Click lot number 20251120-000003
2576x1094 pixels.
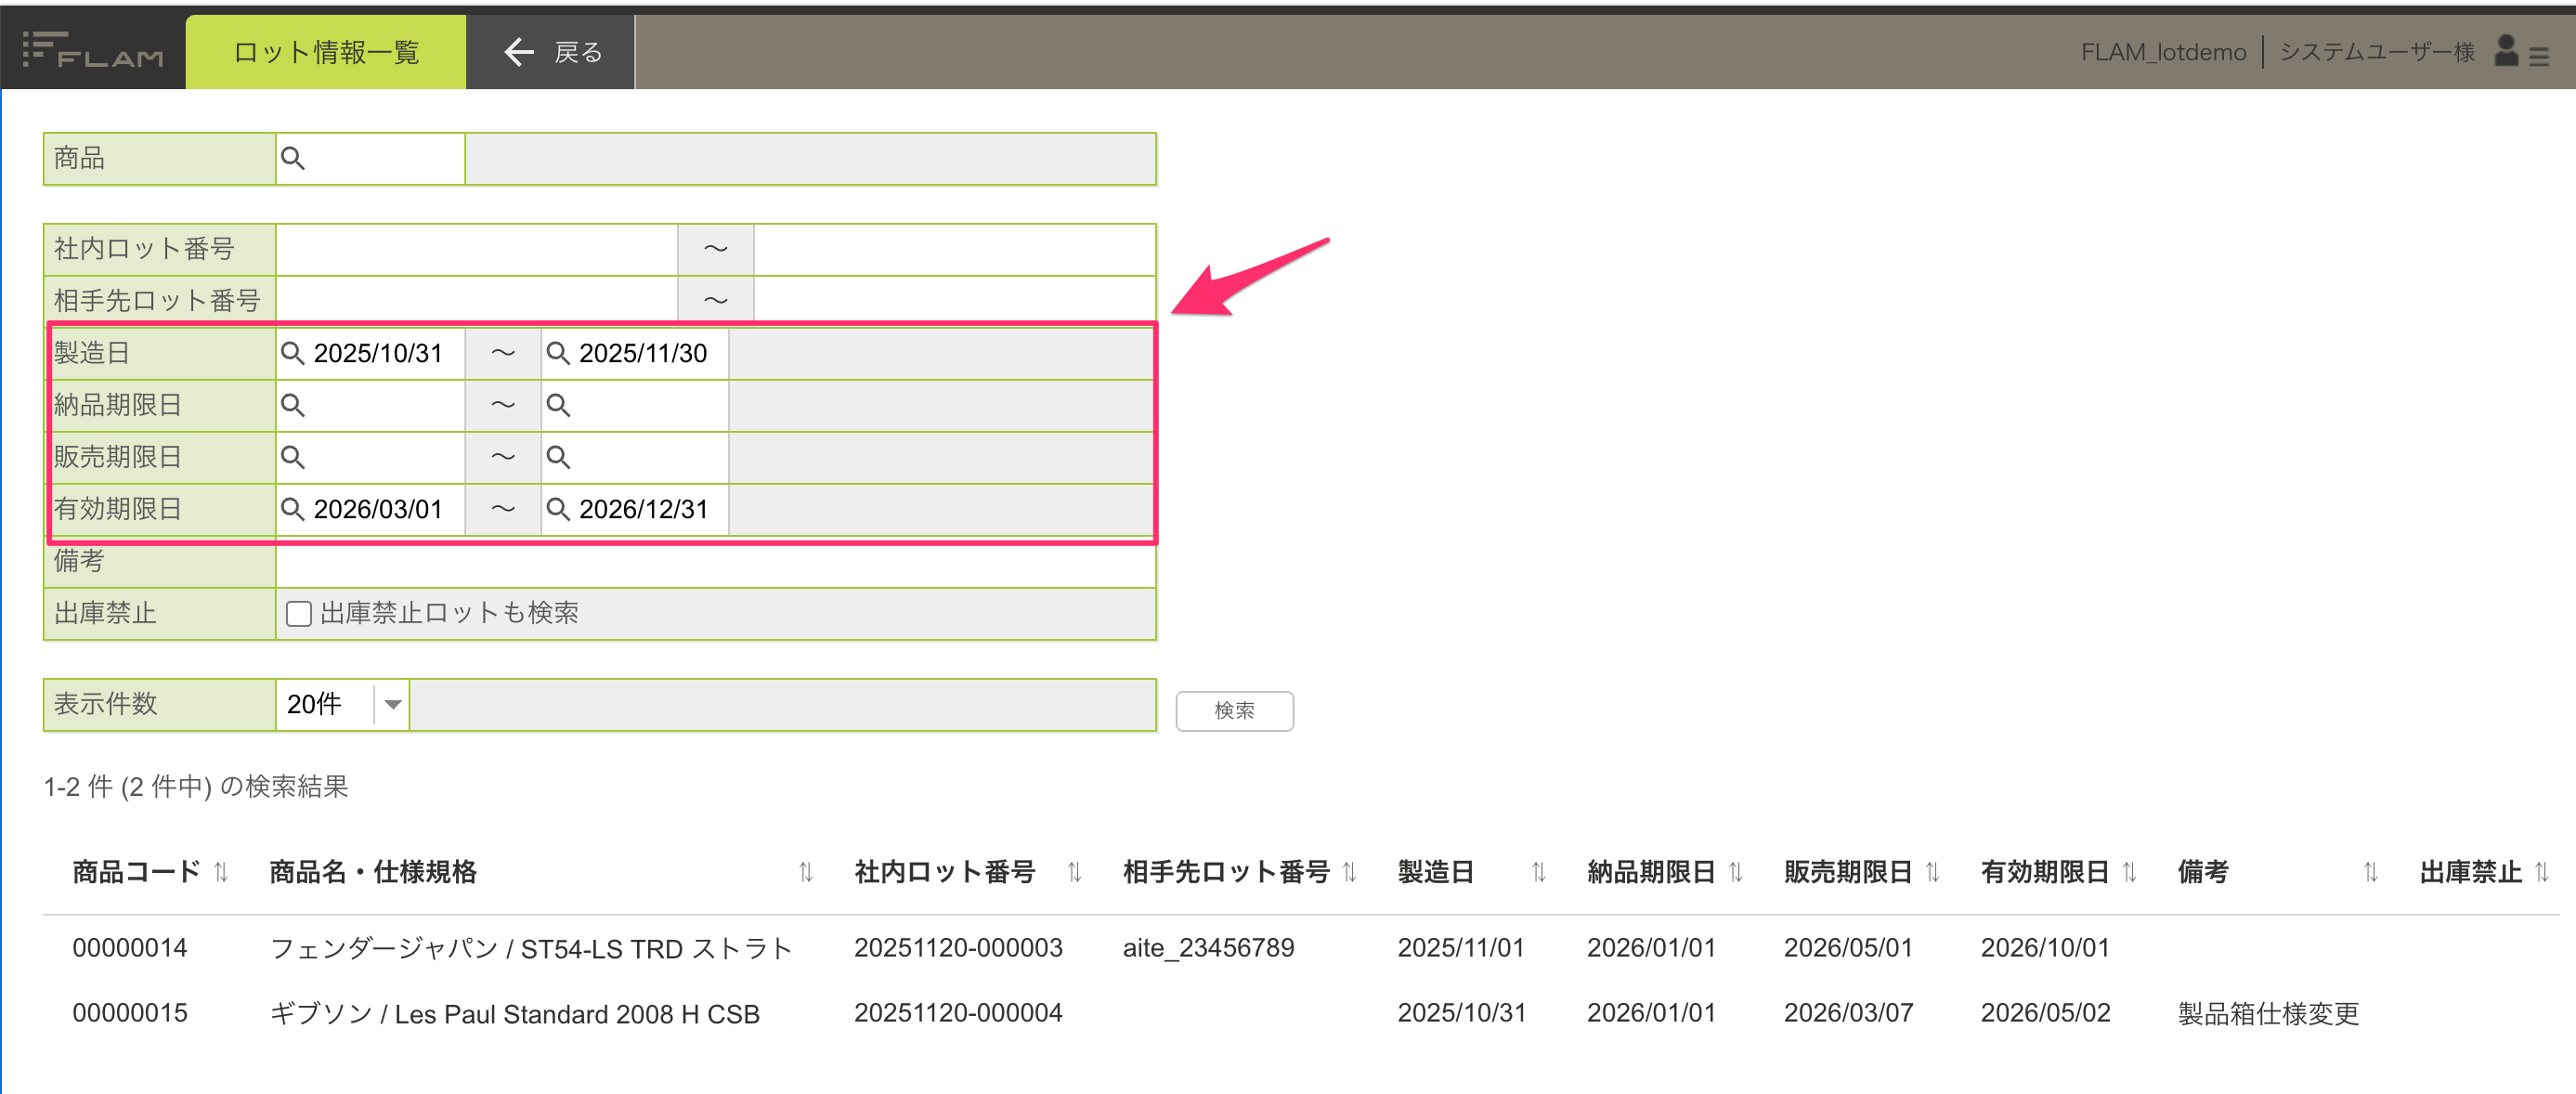point(958,948)
